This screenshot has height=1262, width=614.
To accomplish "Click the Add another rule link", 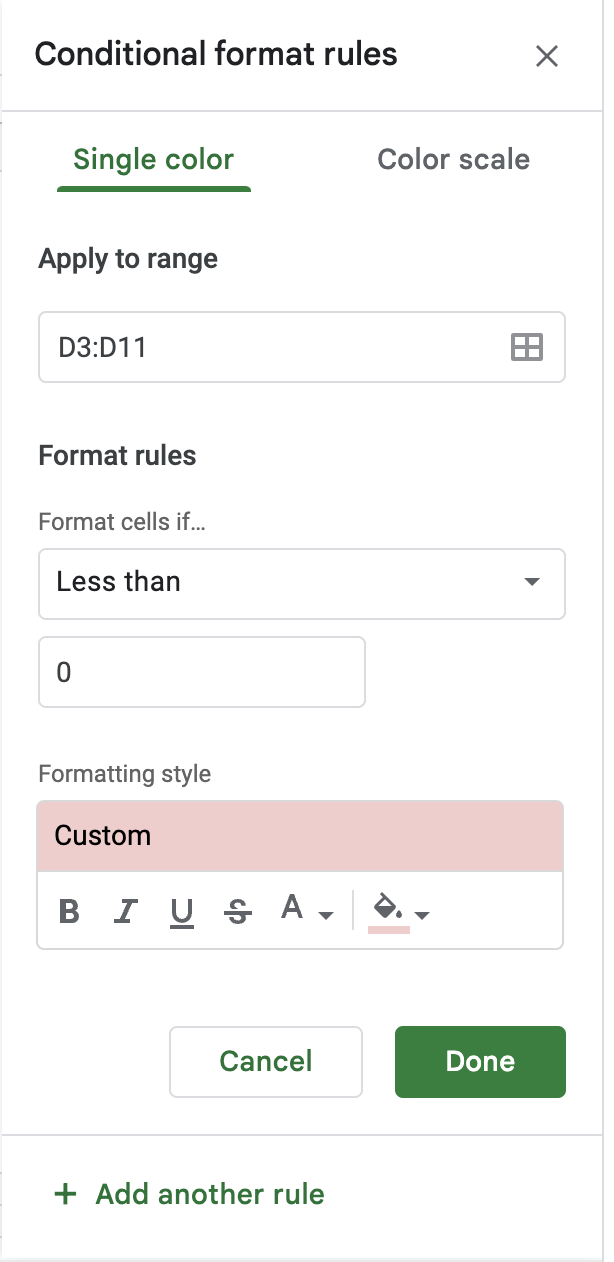I will pyautogui.click(x=210, y=1194).
